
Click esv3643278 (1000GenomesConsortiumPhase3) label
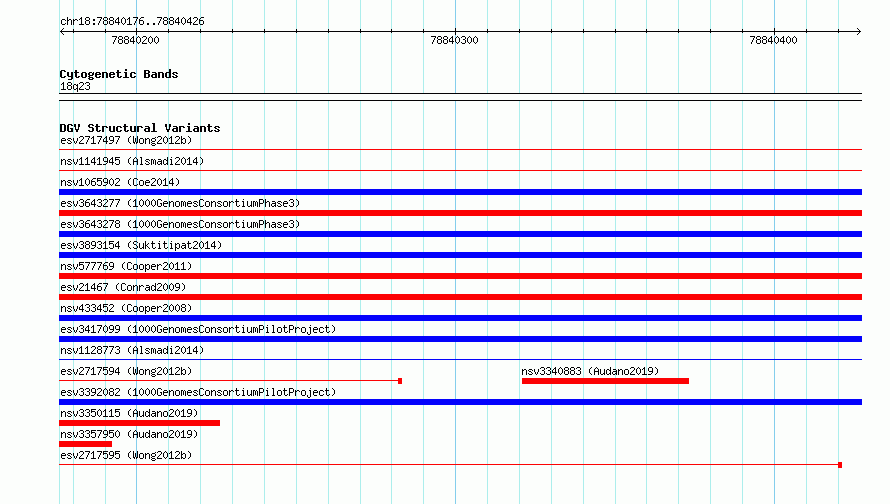180,224
